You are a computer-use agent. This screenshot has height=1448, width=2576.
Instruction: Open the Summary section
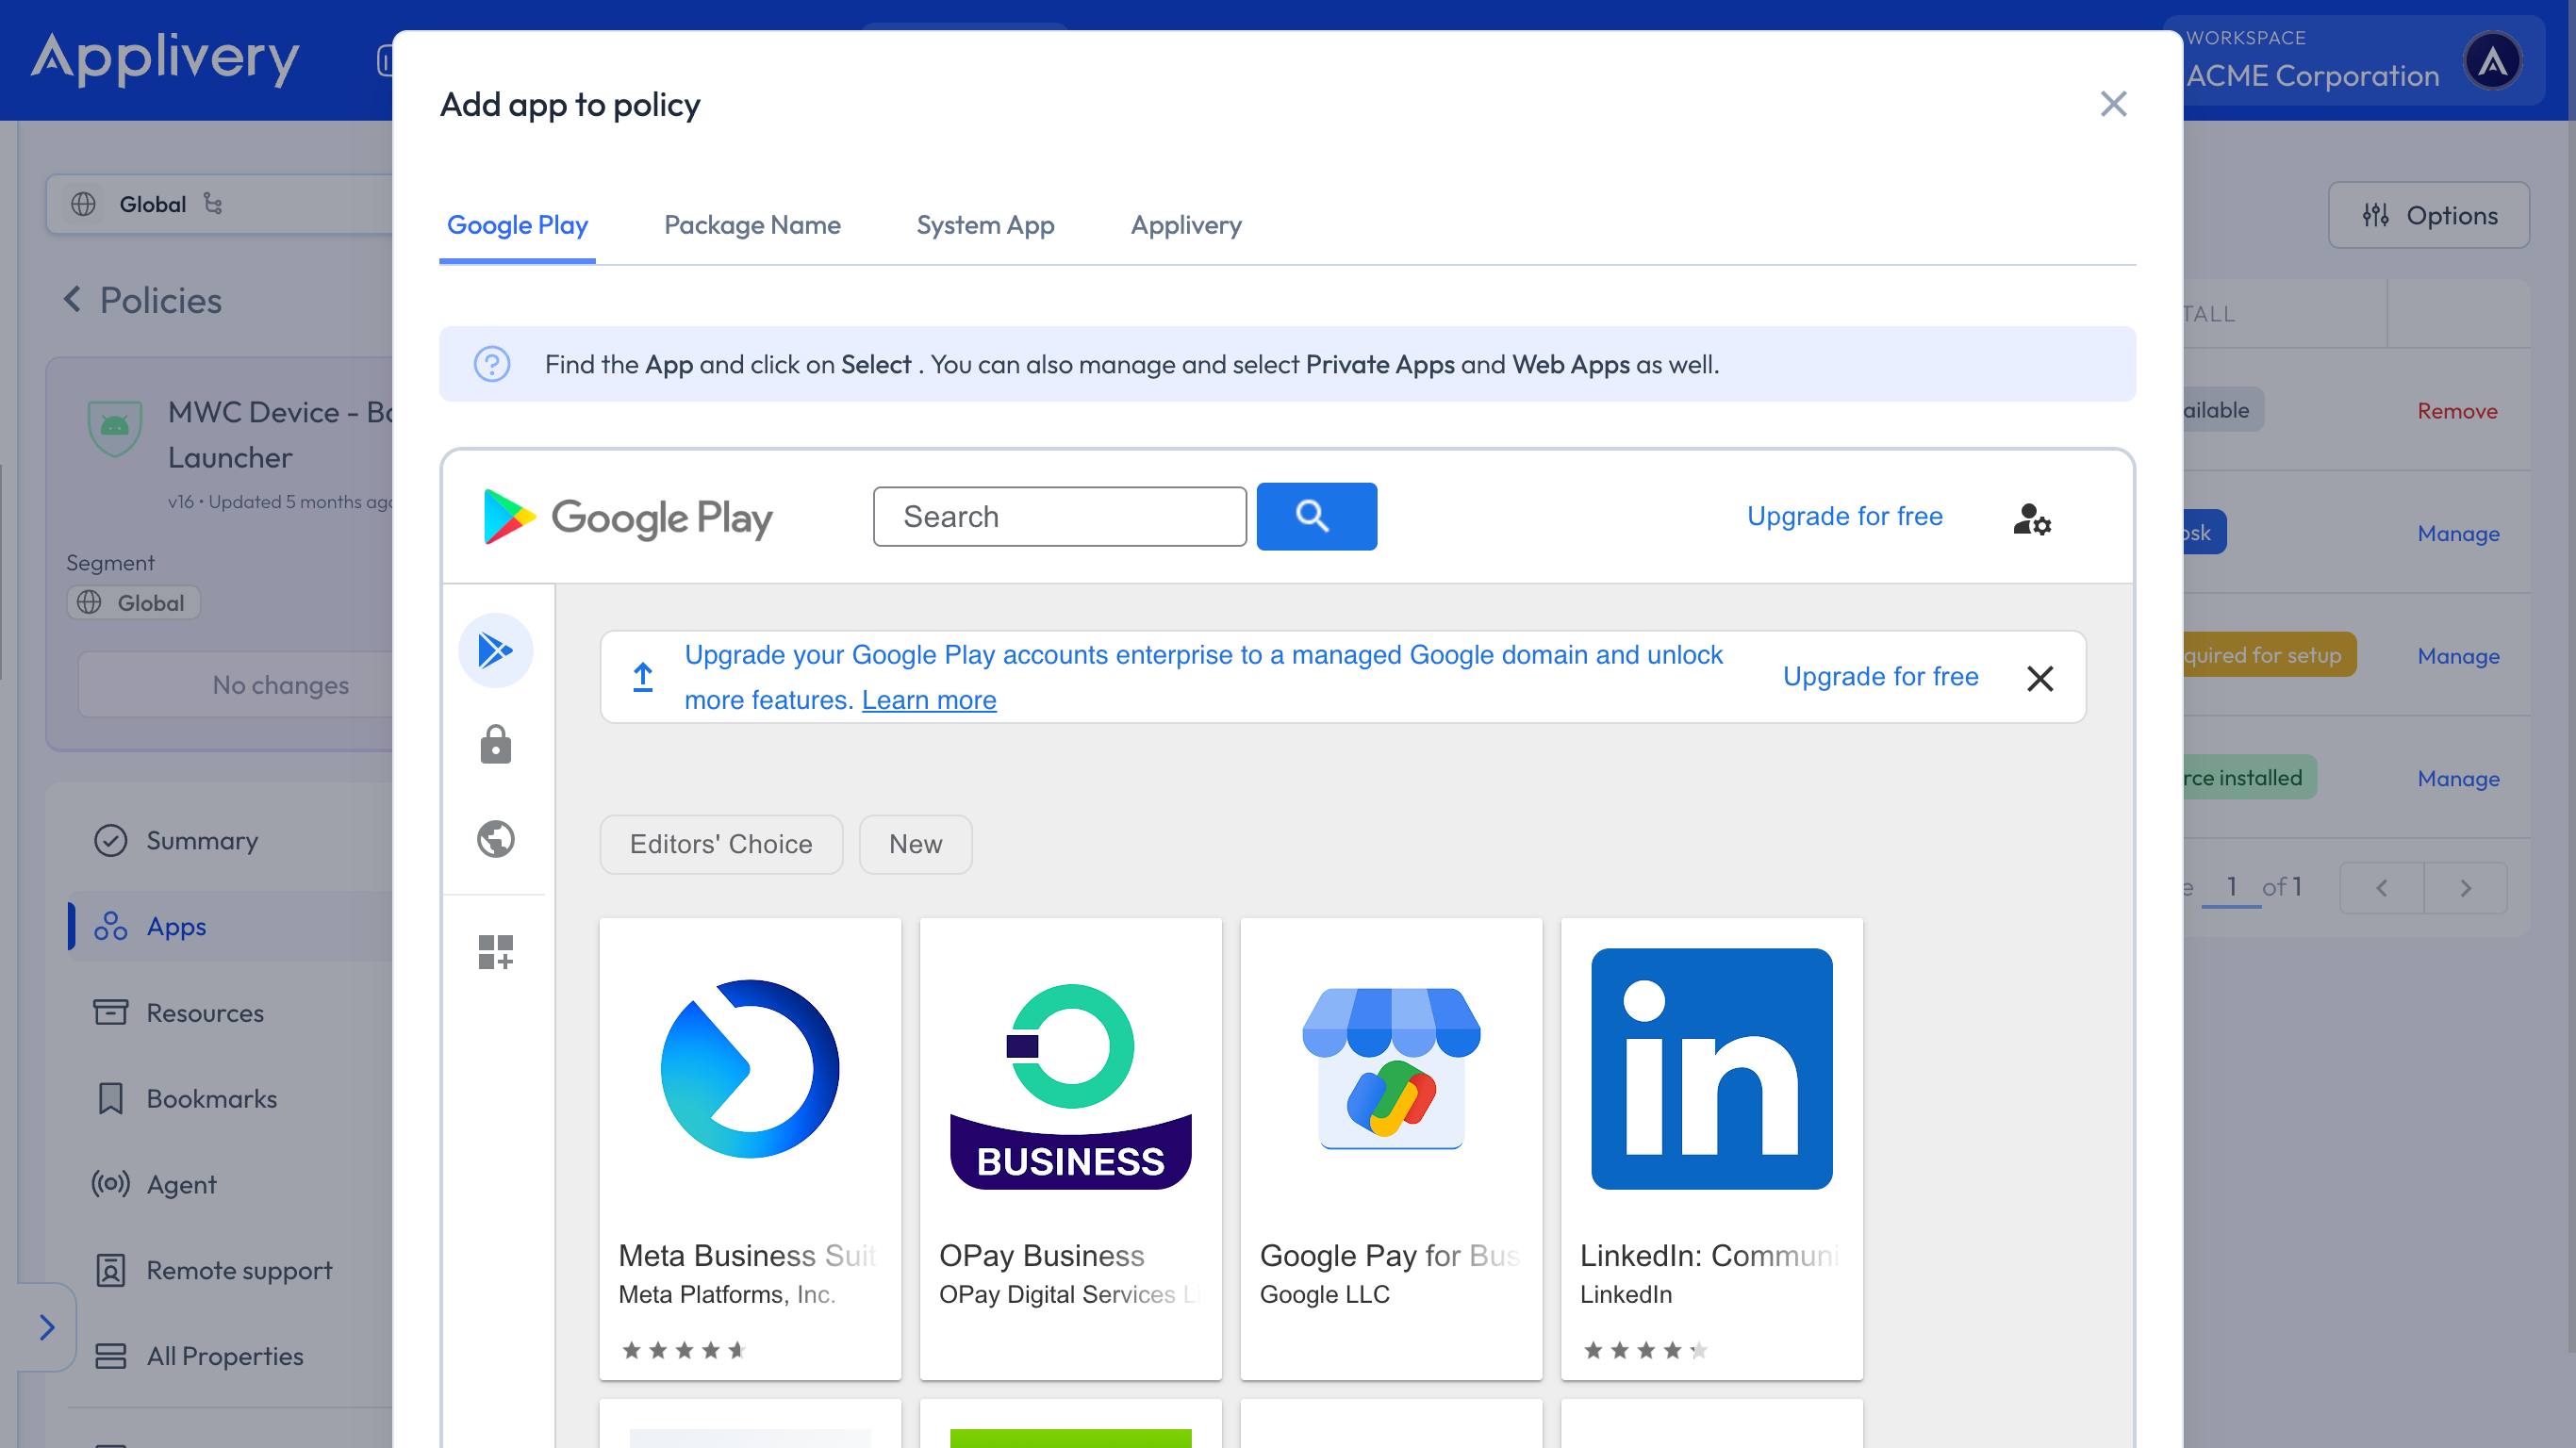pyautogui.click(x=202, y=840)
